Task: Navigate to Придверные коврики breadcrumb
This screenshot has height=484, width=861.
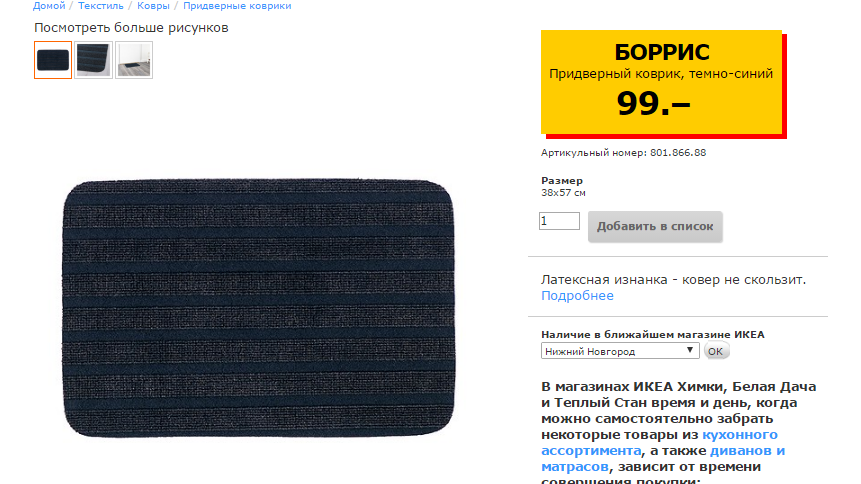Action: click(x=237, y=5)
